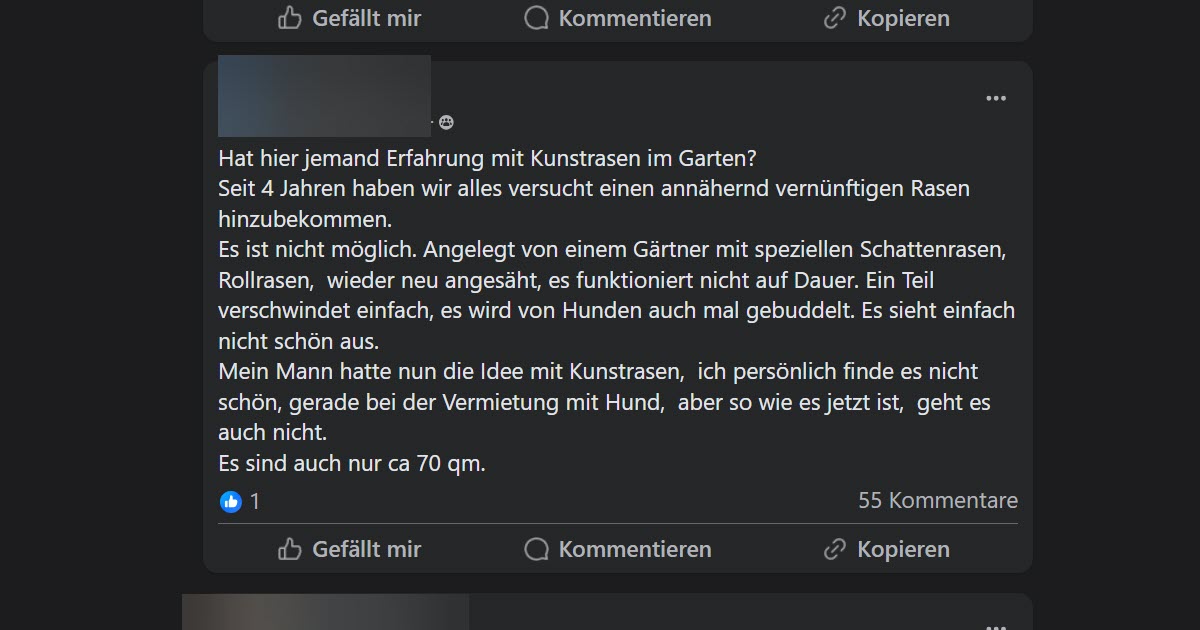Select 'Kommentieren' under the Kunstrasen post

[x=618, y=549]
